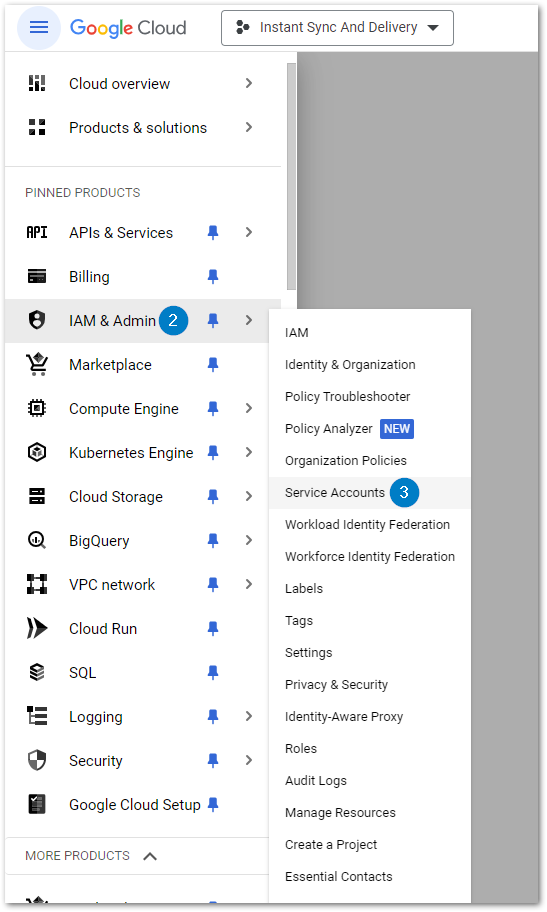Expand IAM & Admin submenu chevron

(x=249, y=320)
